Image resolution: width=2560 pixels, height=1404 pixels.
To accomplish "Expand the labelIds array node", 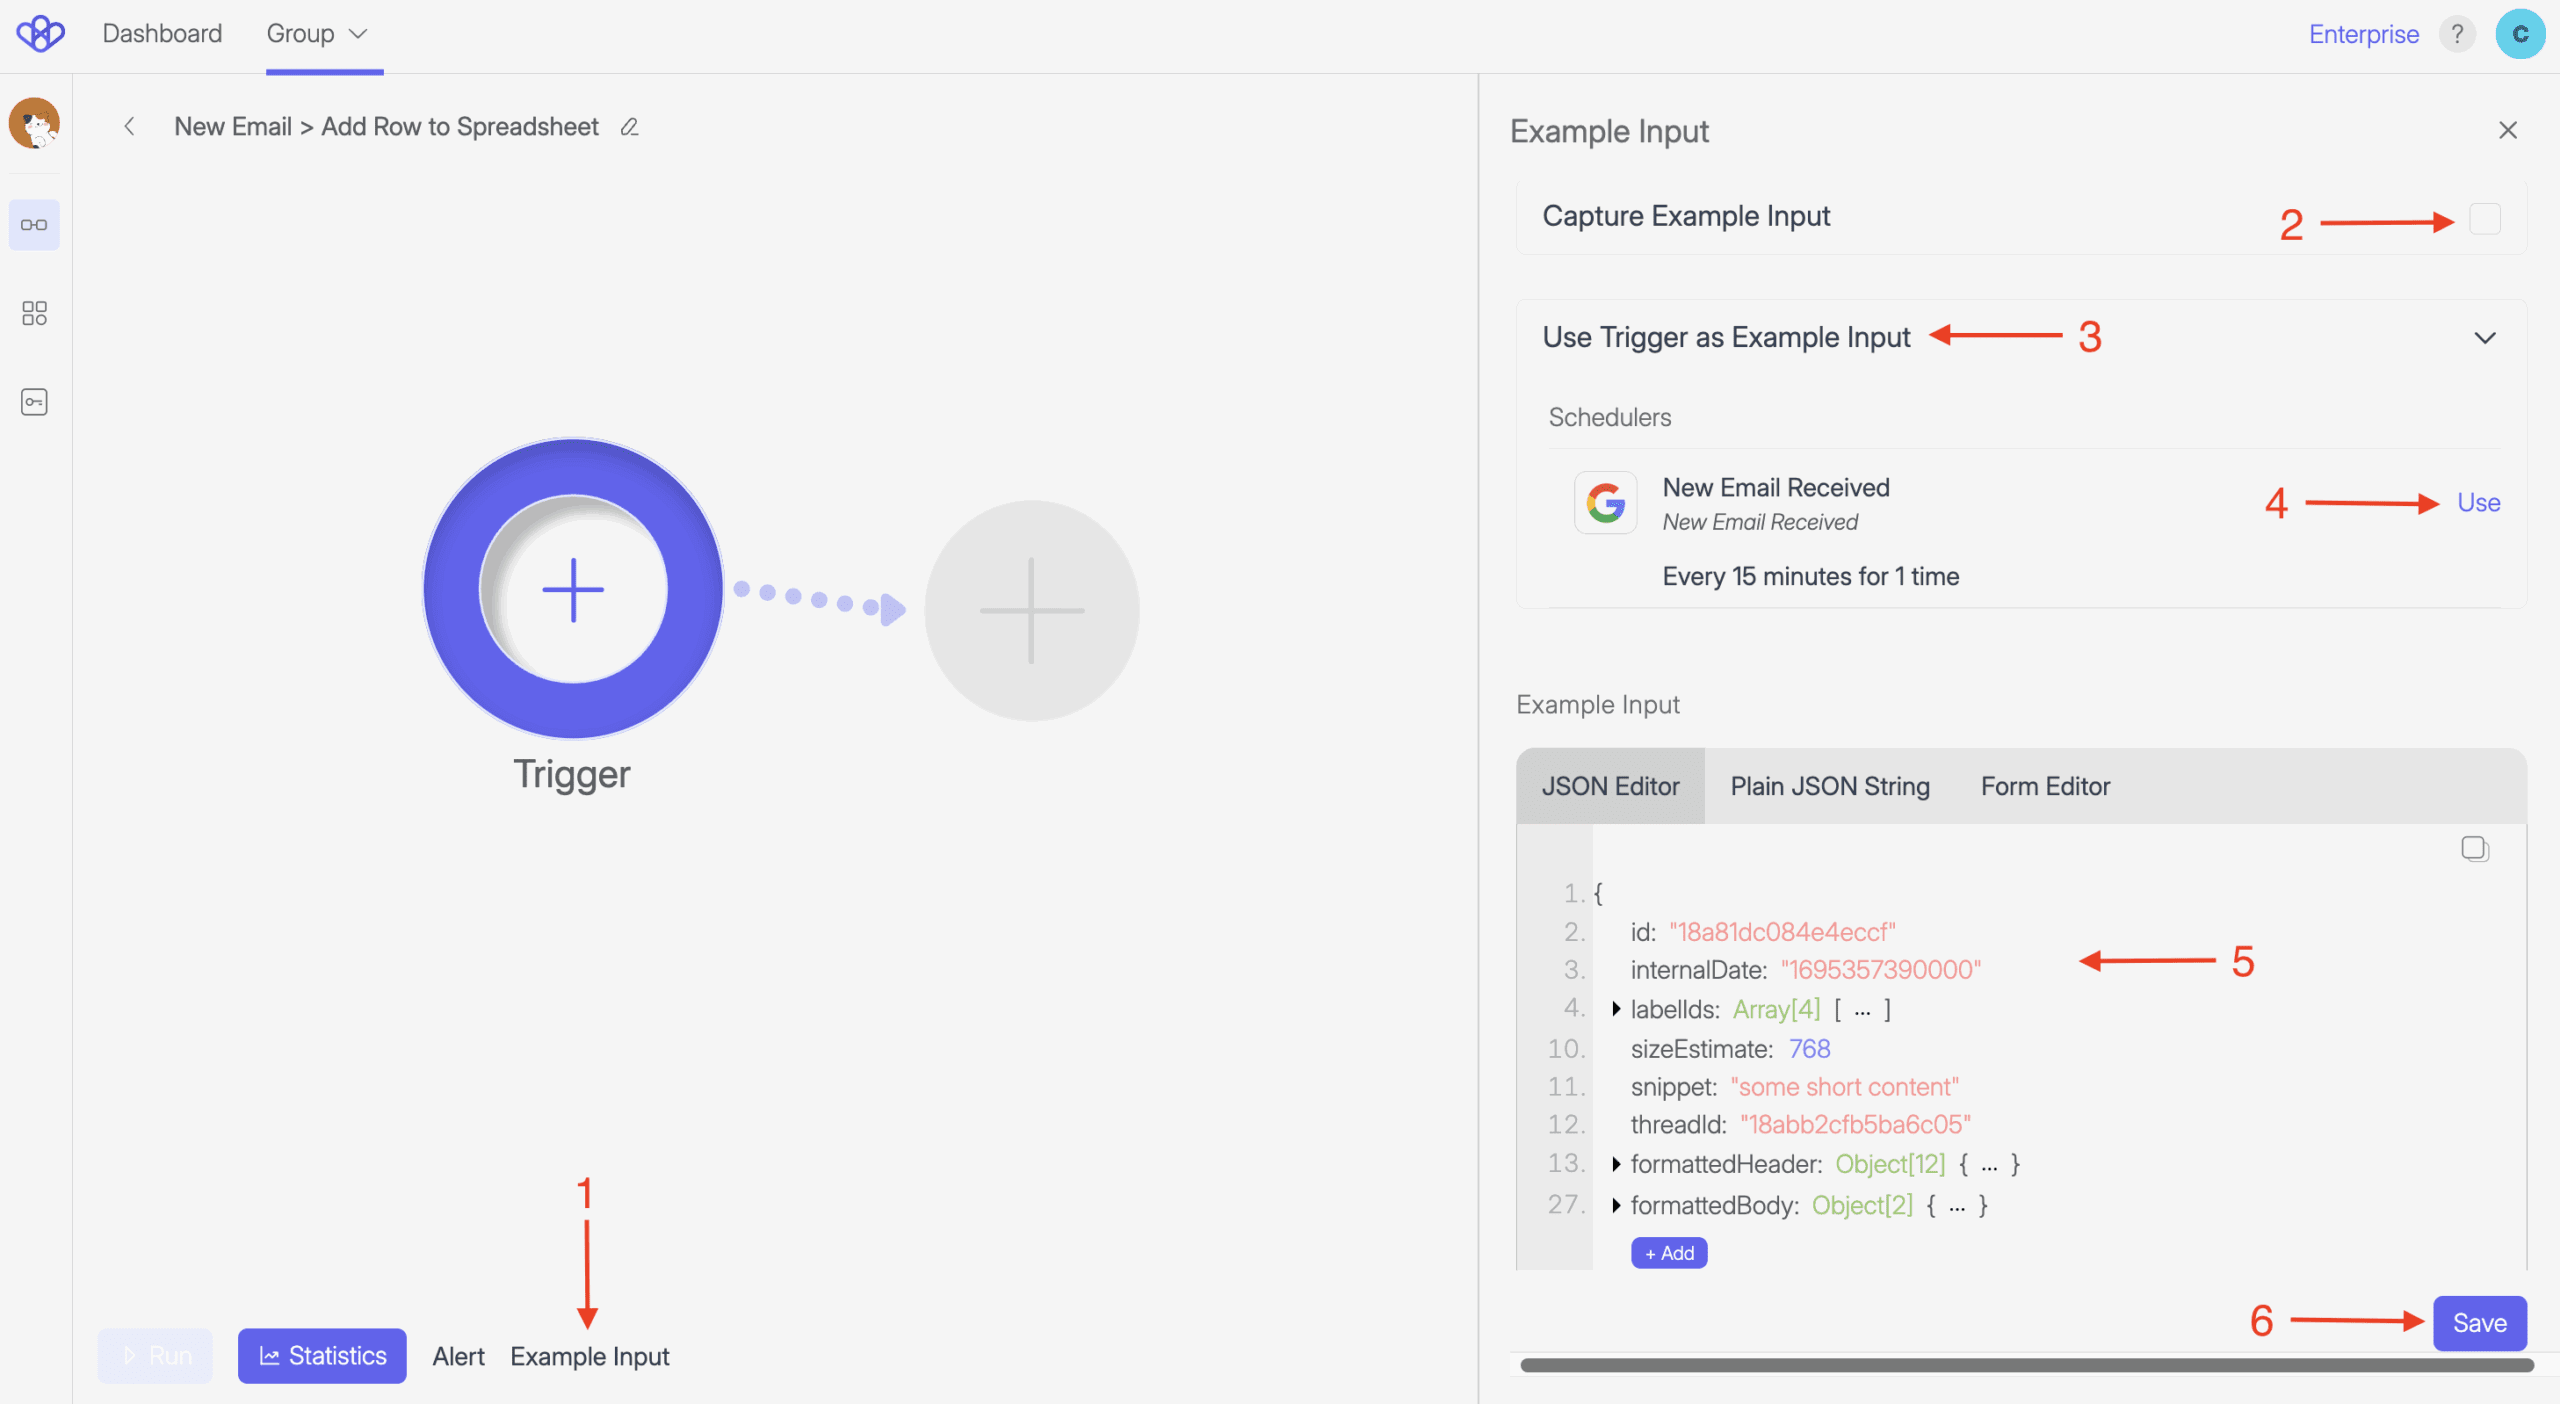I will [x=1616, y=1009].
